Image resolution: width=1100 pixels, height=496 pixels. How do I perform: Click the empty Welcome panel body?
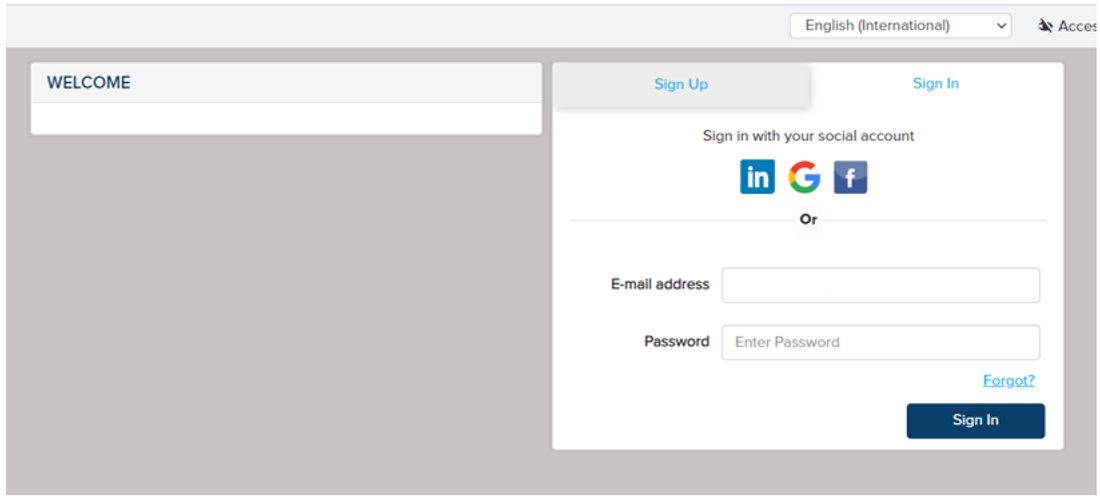click(286, 118)
